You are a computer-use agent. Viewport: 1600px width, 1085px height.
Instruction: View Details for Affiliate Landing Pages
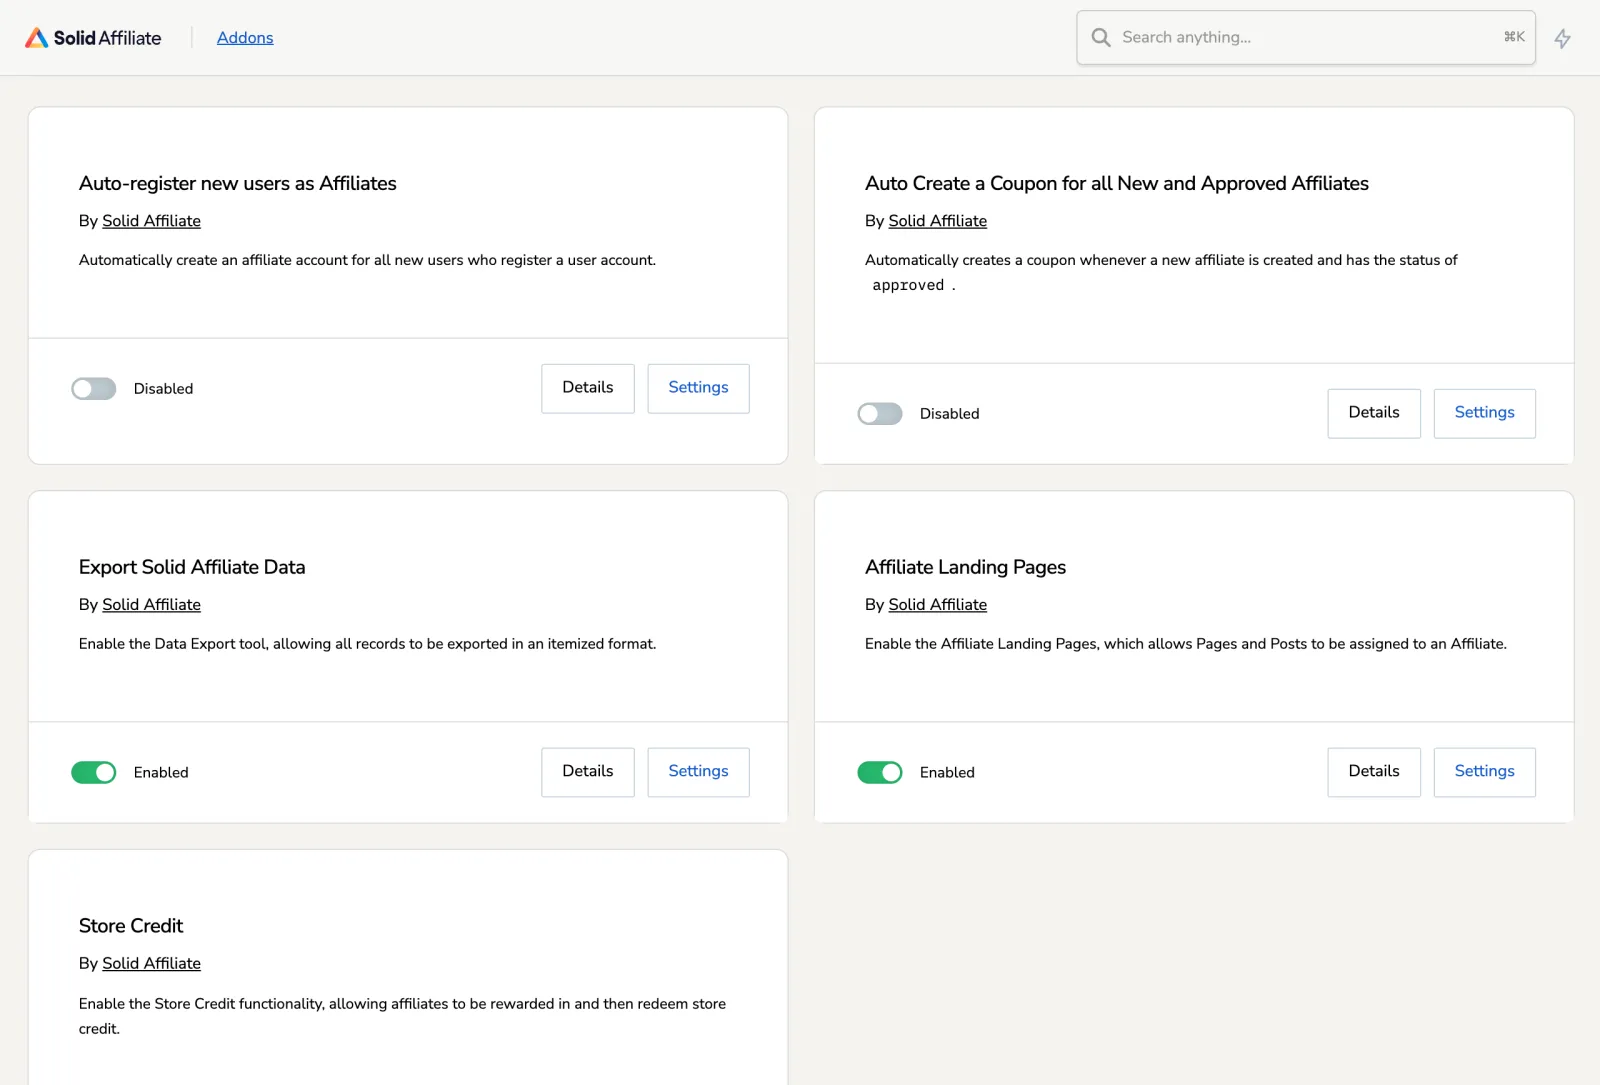click(x=1374, y=772)
